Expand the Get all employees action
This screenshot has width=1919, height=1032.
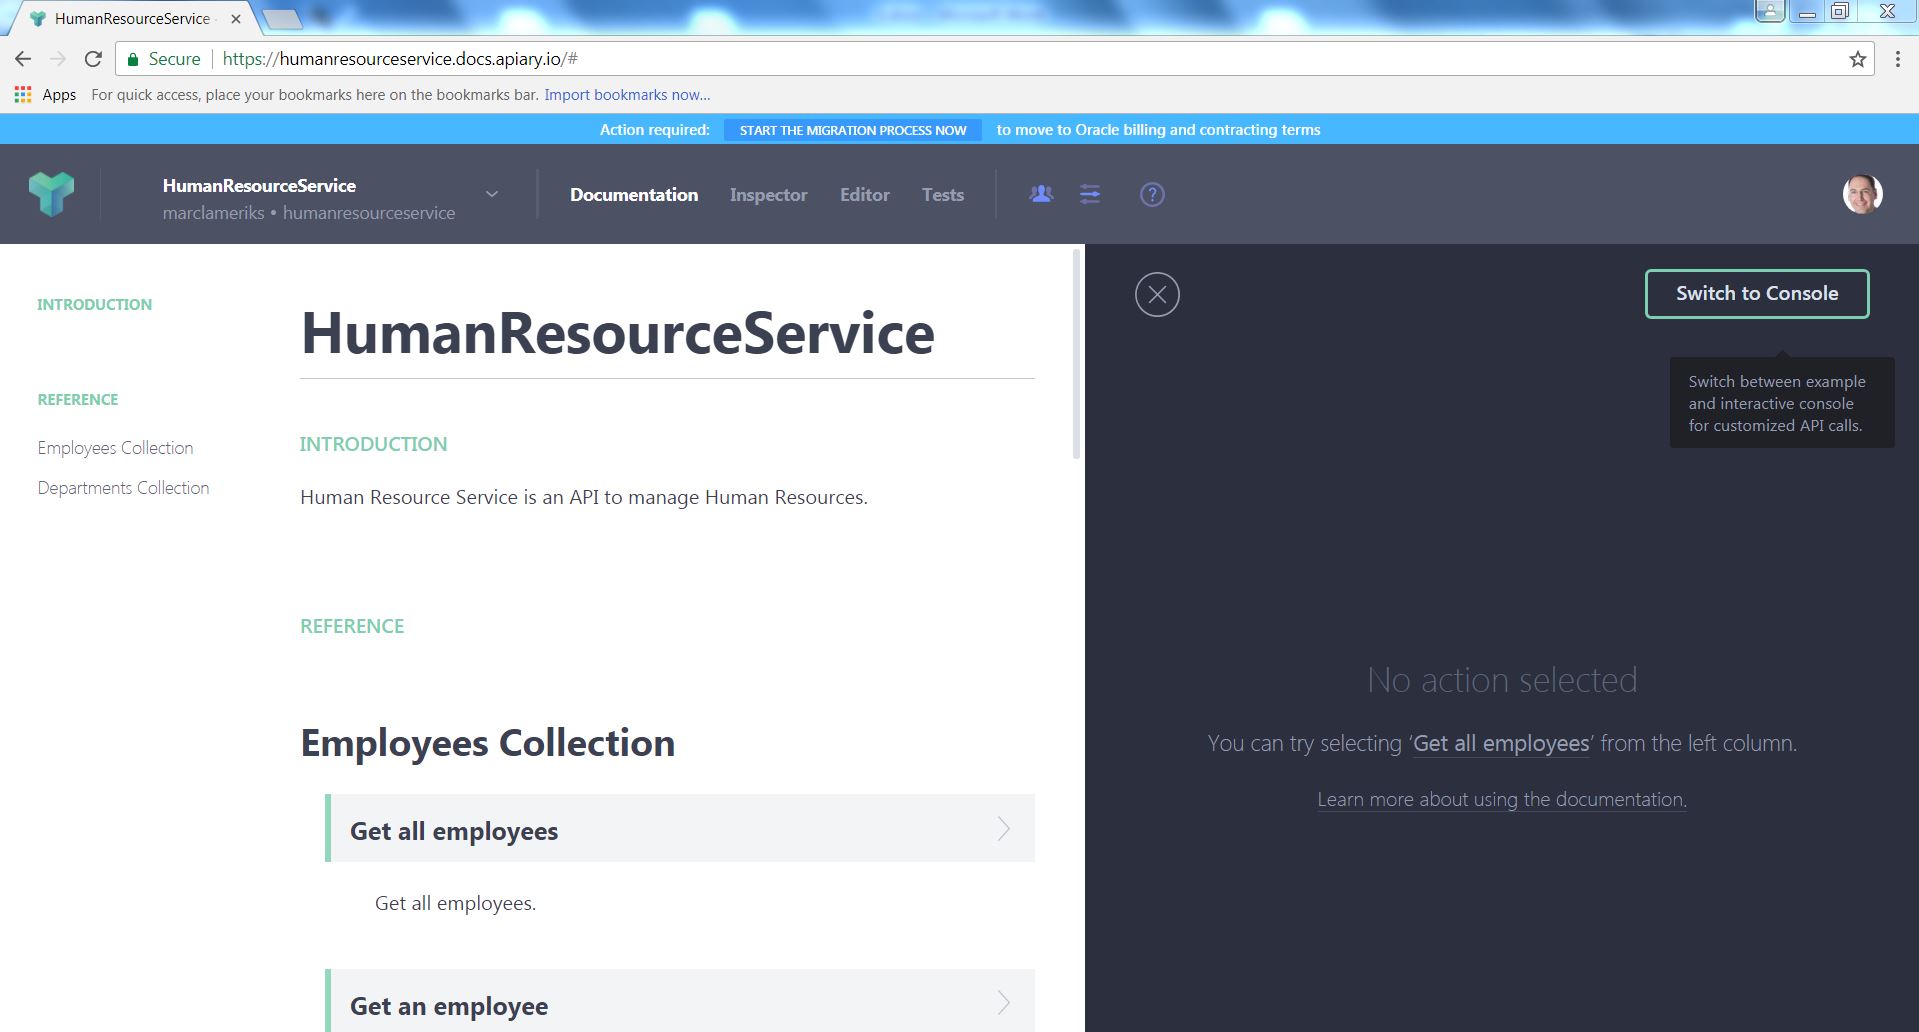(680, 829)
